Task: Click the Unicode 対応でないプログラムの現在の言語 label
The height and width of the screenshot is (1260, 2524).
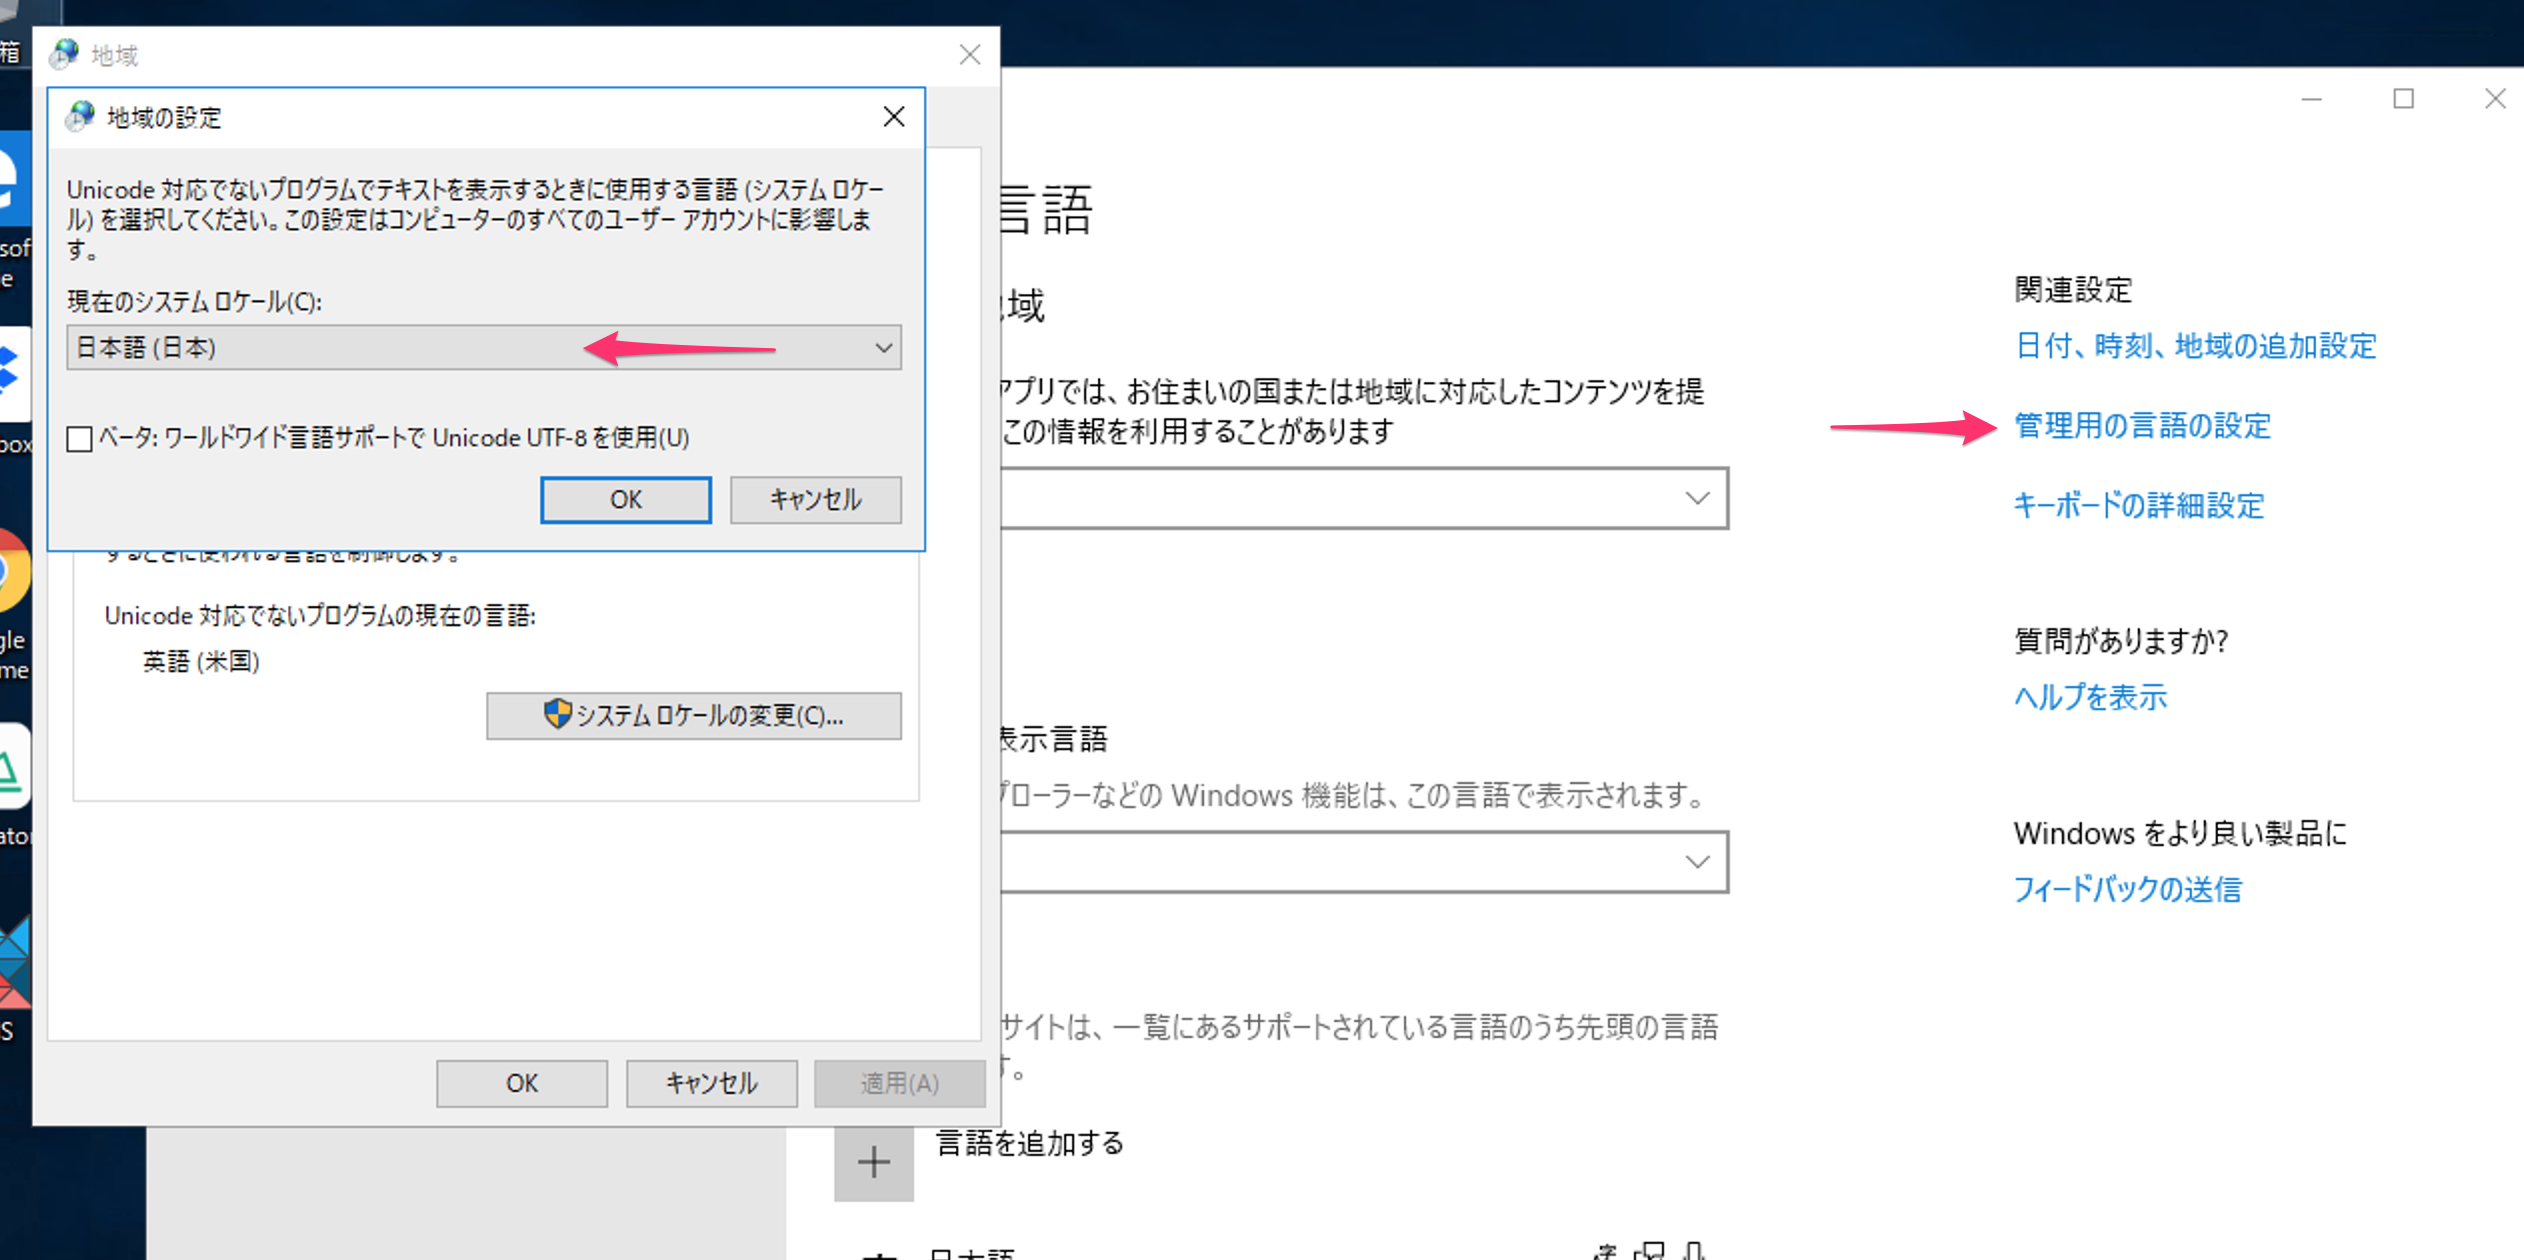Action: [320, 615]
